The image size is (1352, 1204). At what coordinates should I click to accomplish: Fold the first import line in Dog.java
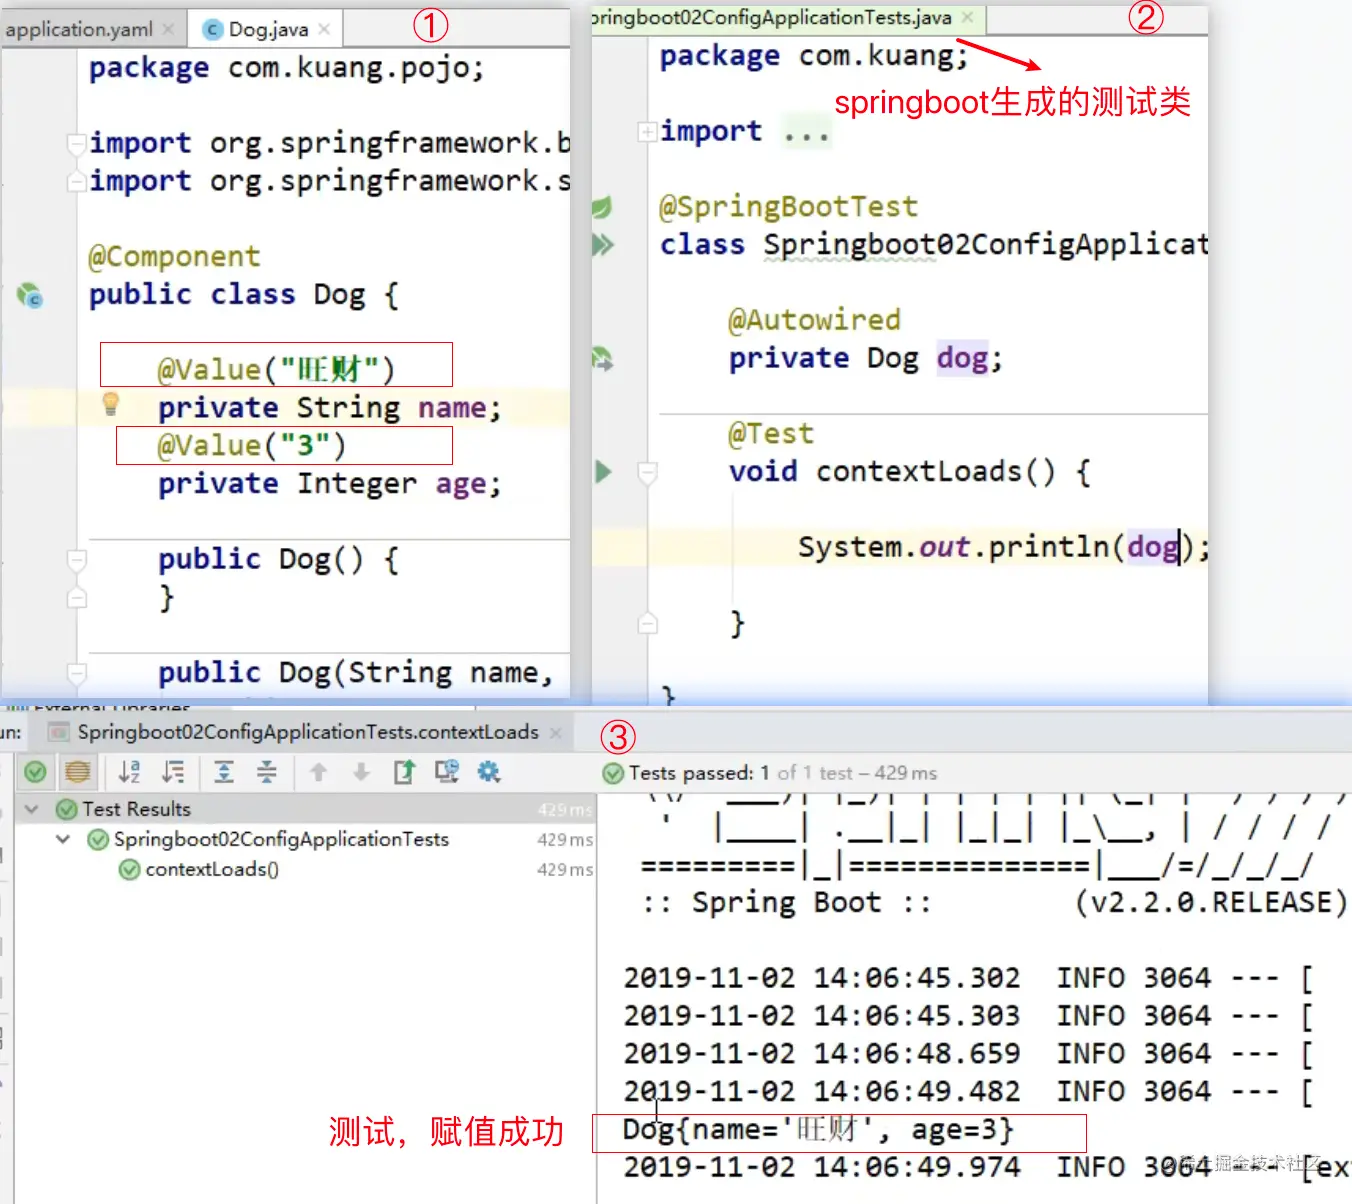pos(77,143)
